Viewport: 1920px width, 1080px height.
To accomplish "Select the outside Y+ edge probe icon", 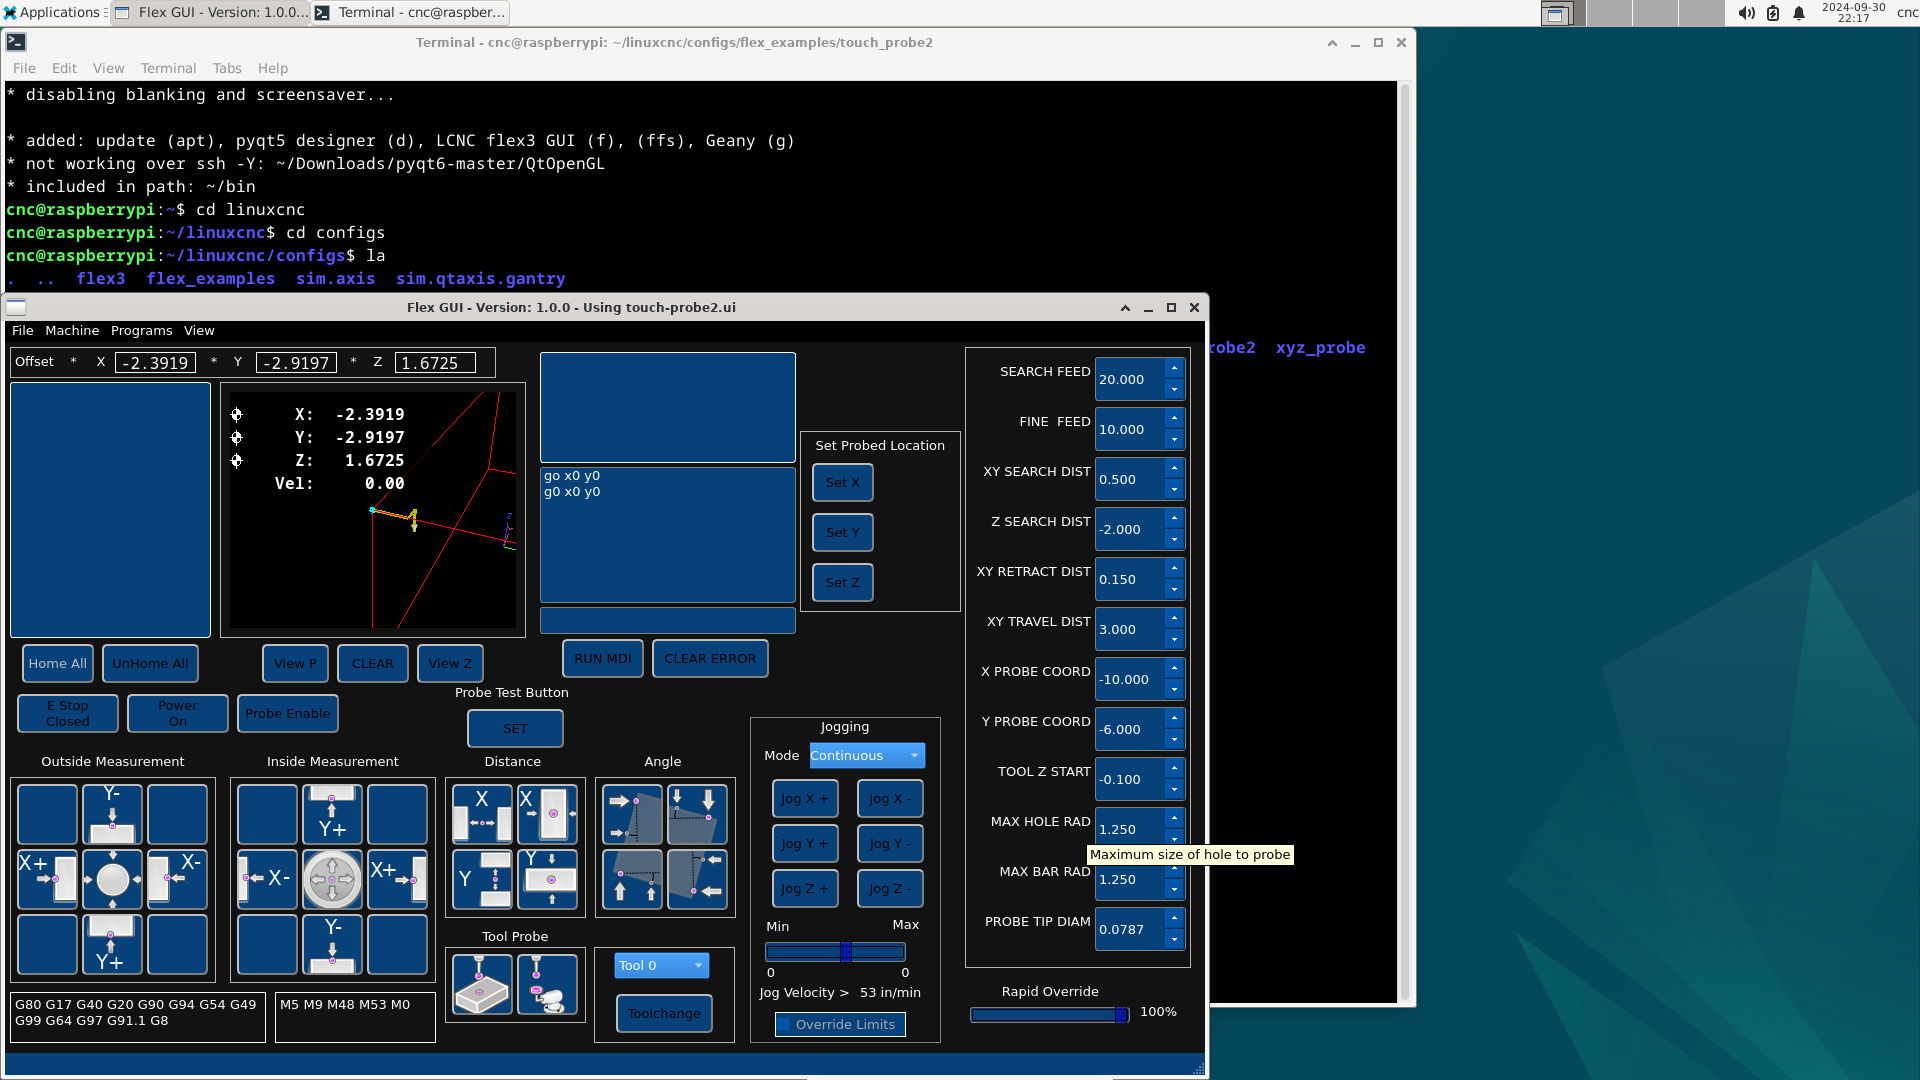I will (x=112, y=944).
